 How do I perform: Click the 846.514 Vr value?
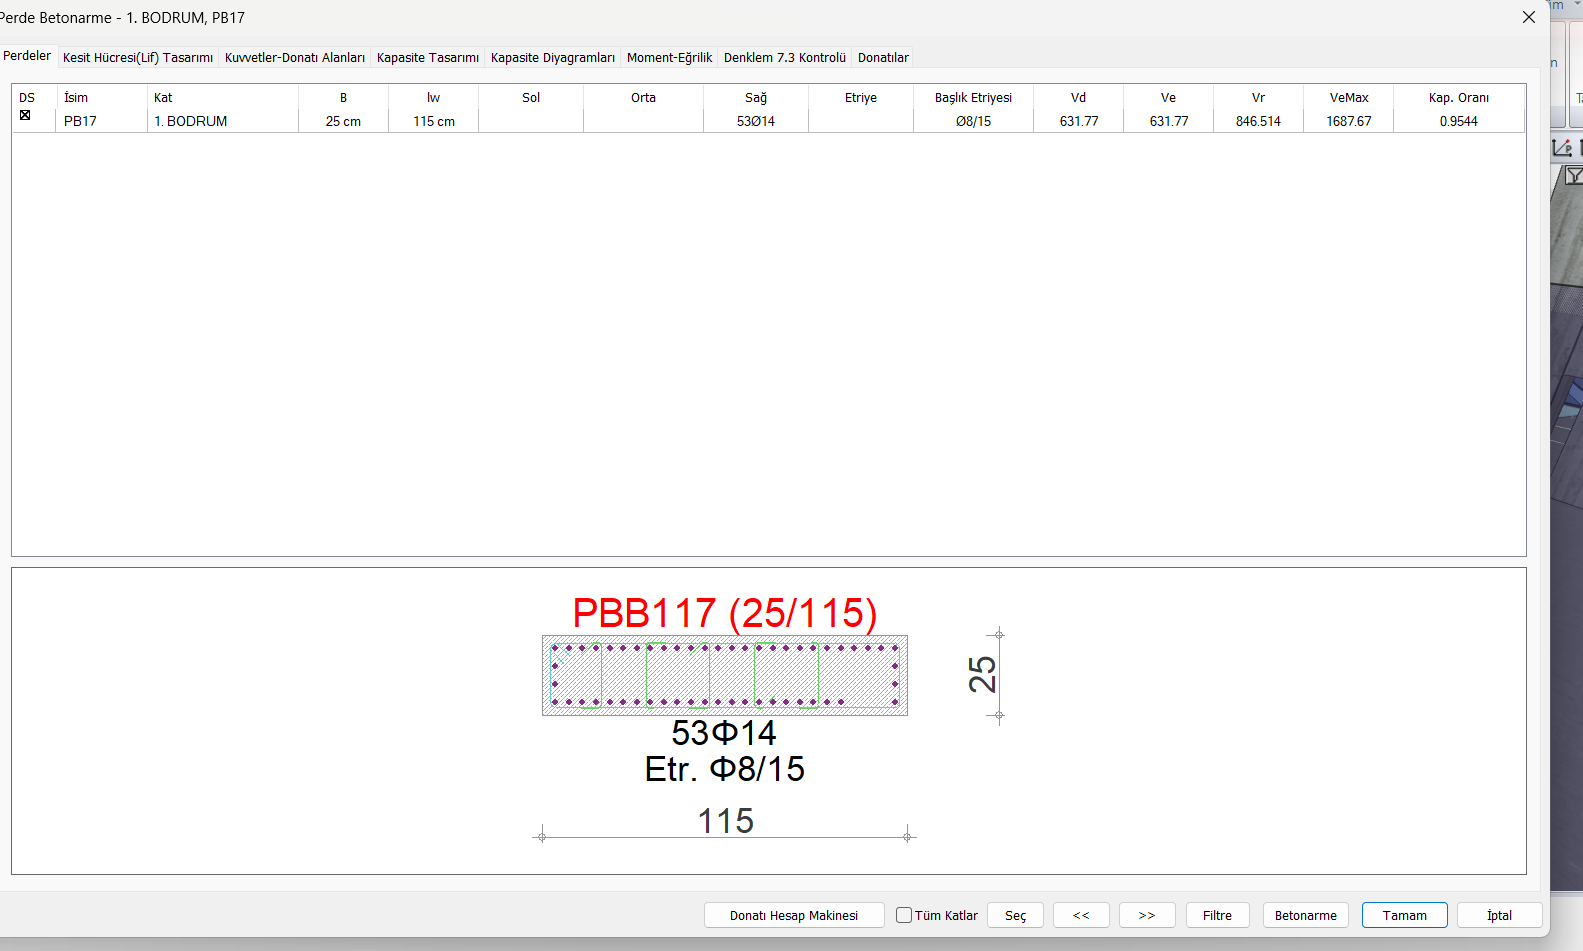point(1258,121)
